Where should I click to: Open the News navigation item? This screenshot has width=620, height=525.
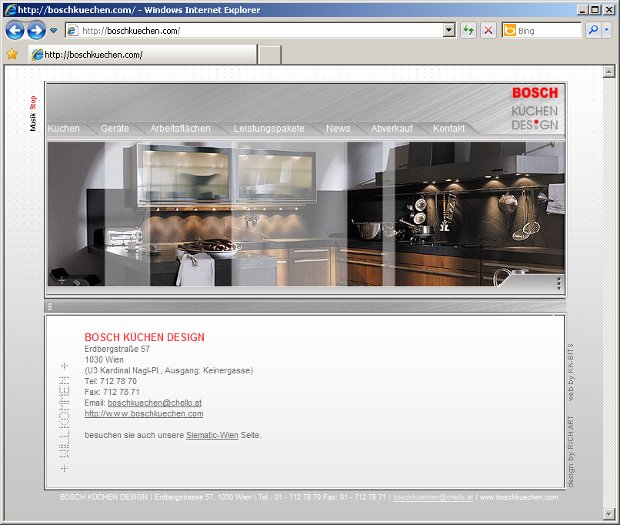338,128
